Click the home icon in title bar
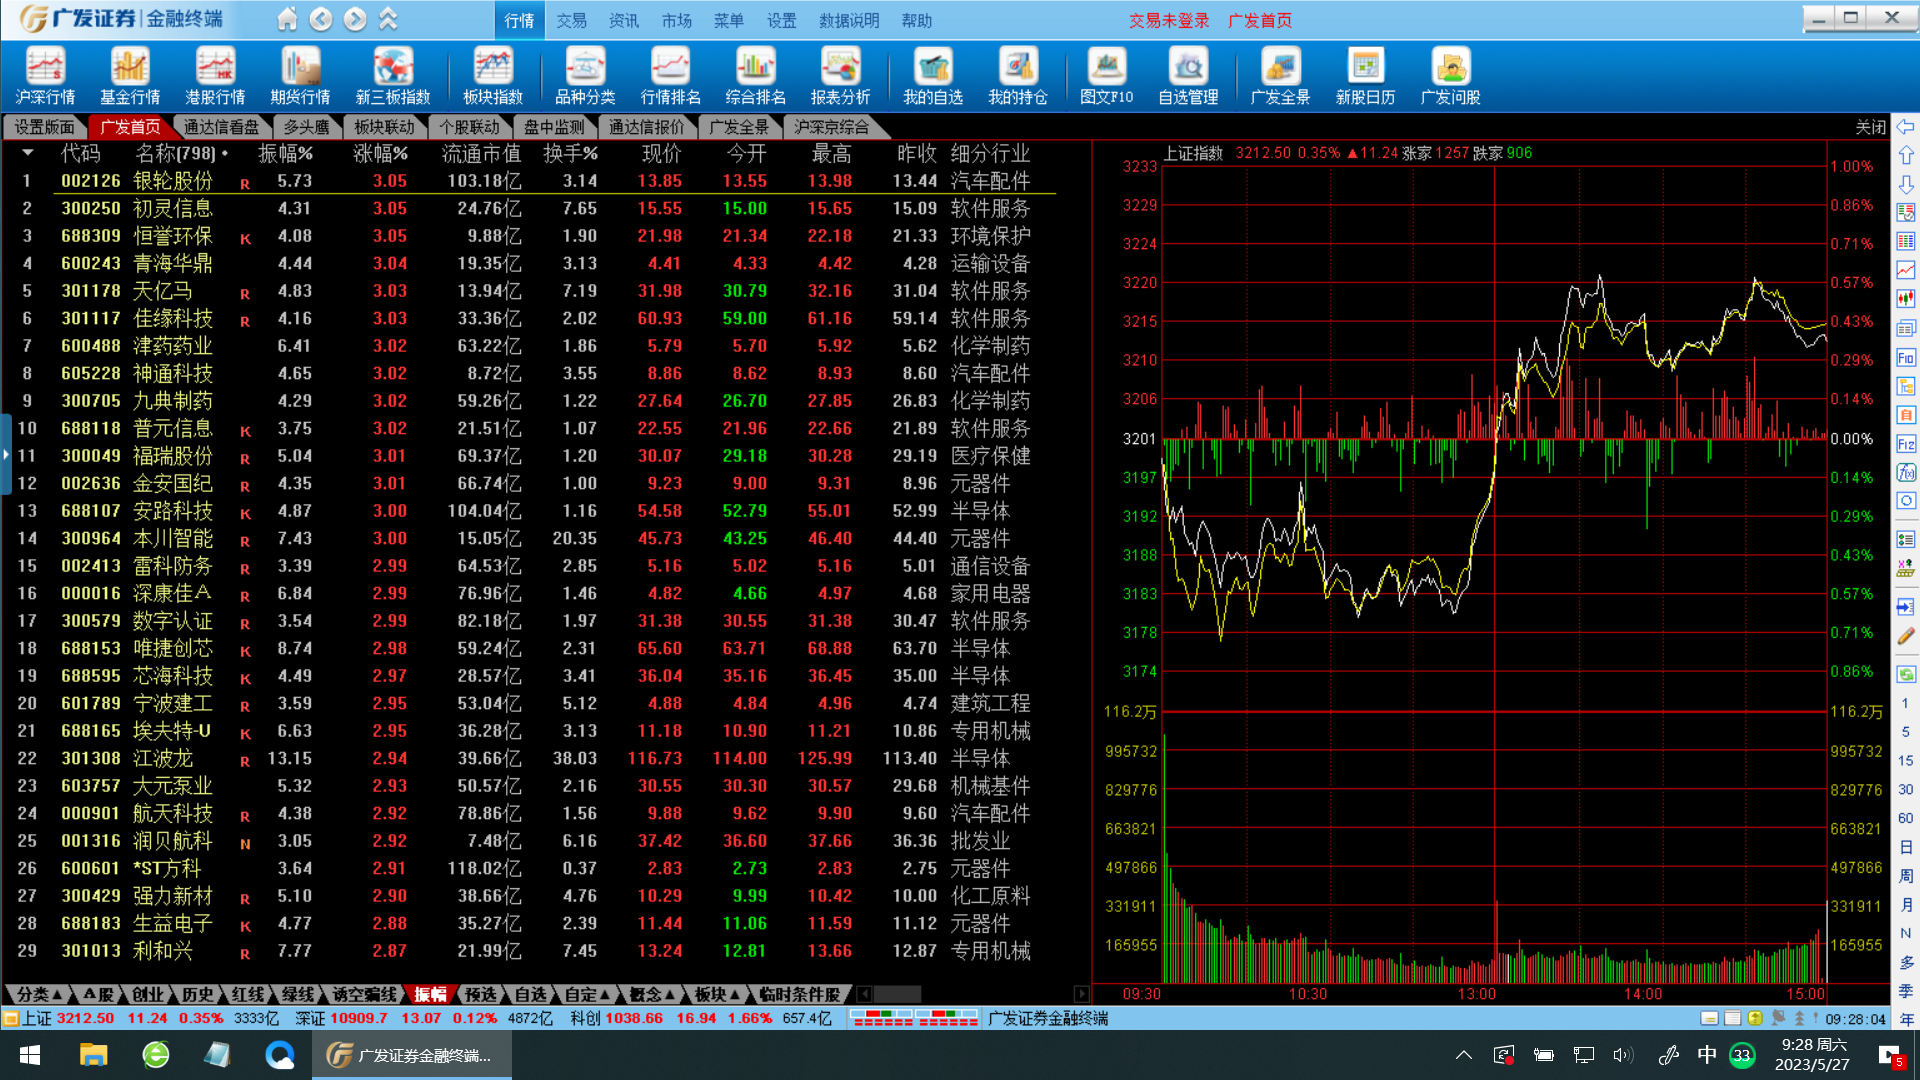 pyautogui.click(x=287, y=19)
